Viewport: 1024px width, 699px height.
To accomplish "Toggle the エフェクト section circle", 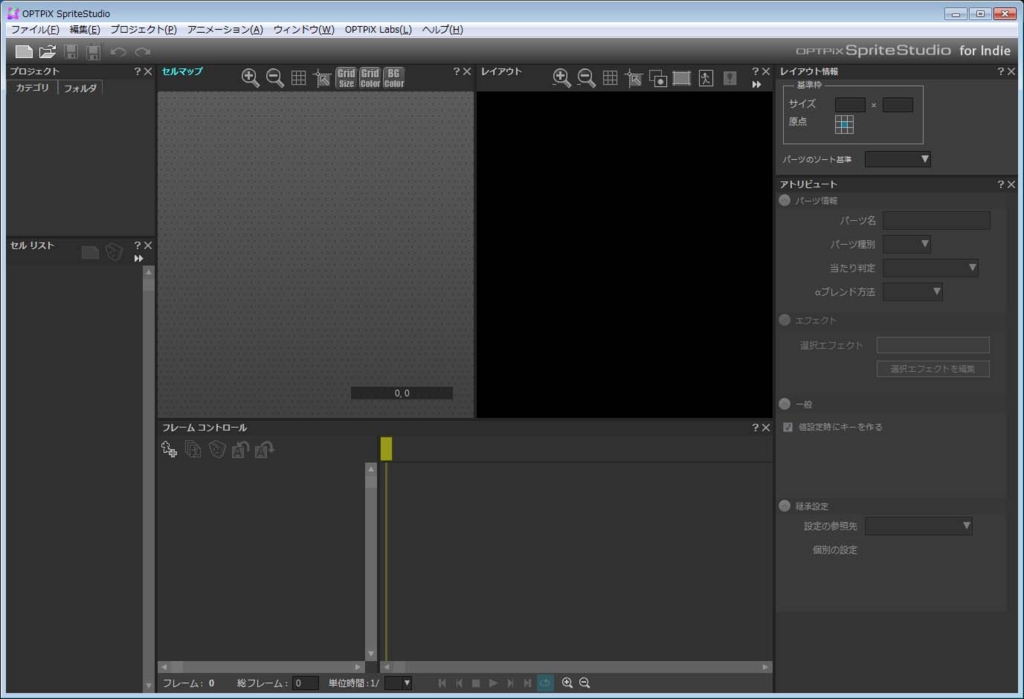I will (784, 320).
